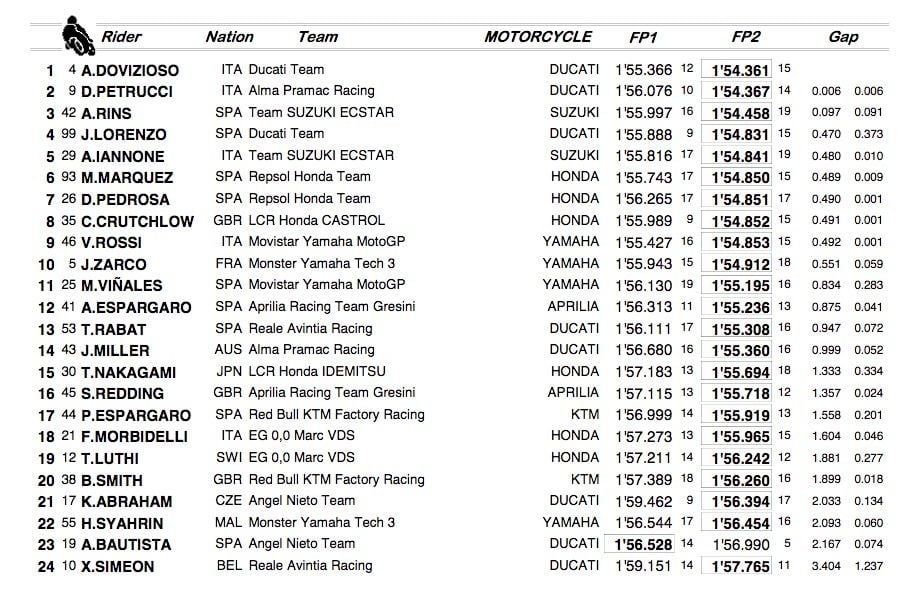Select rider X.SIMEON in last row
Image resolution: width=909 pixels, height=597 pixels.
tap(118, 566)
